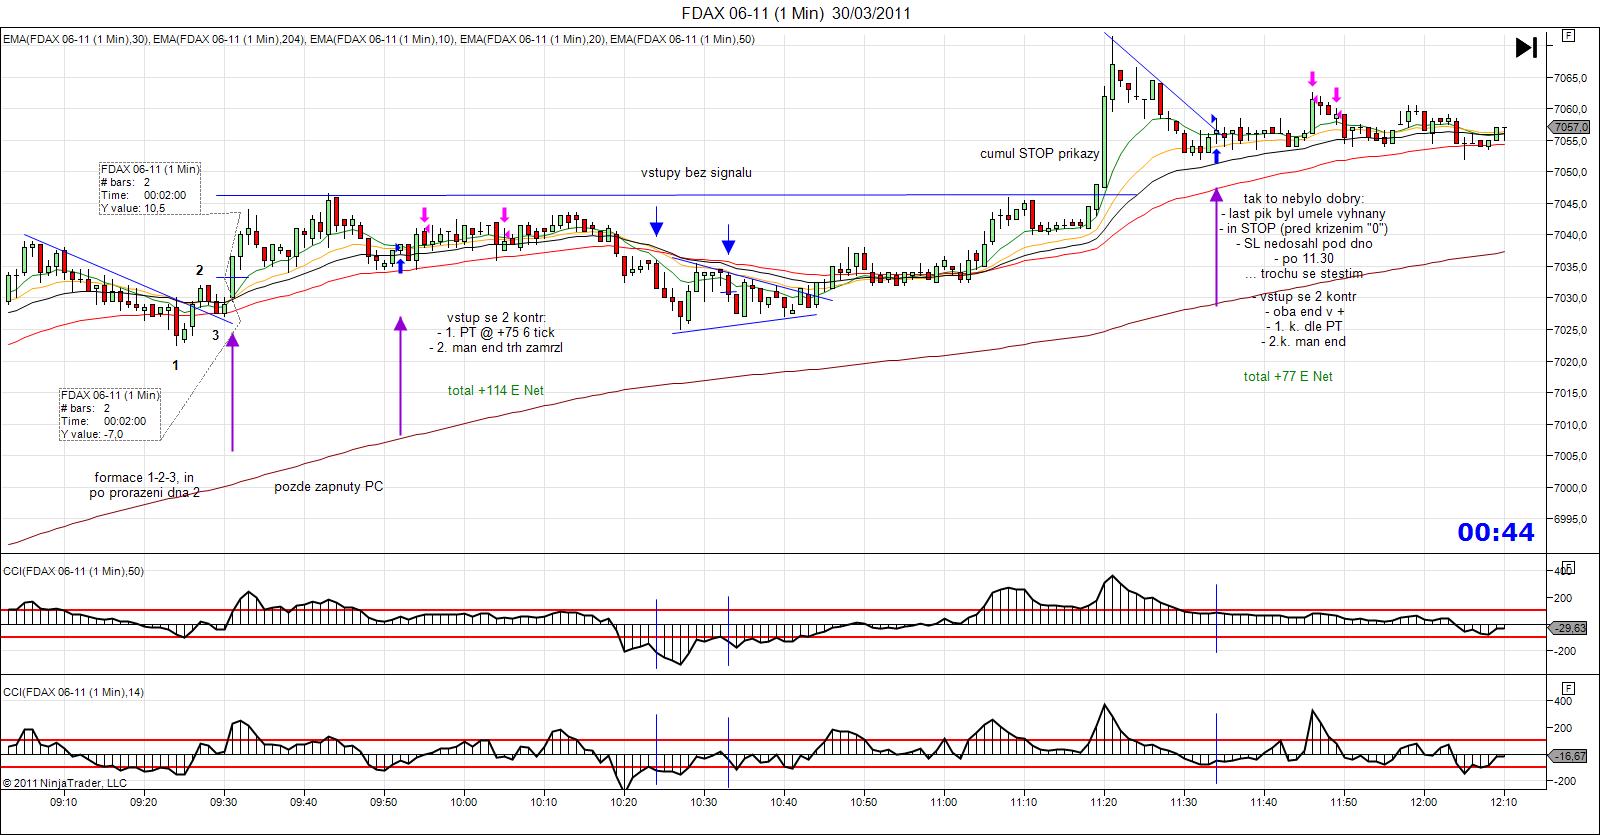Click the '- last pik byl umele vyhnany' line

(x=1304, y=214)
